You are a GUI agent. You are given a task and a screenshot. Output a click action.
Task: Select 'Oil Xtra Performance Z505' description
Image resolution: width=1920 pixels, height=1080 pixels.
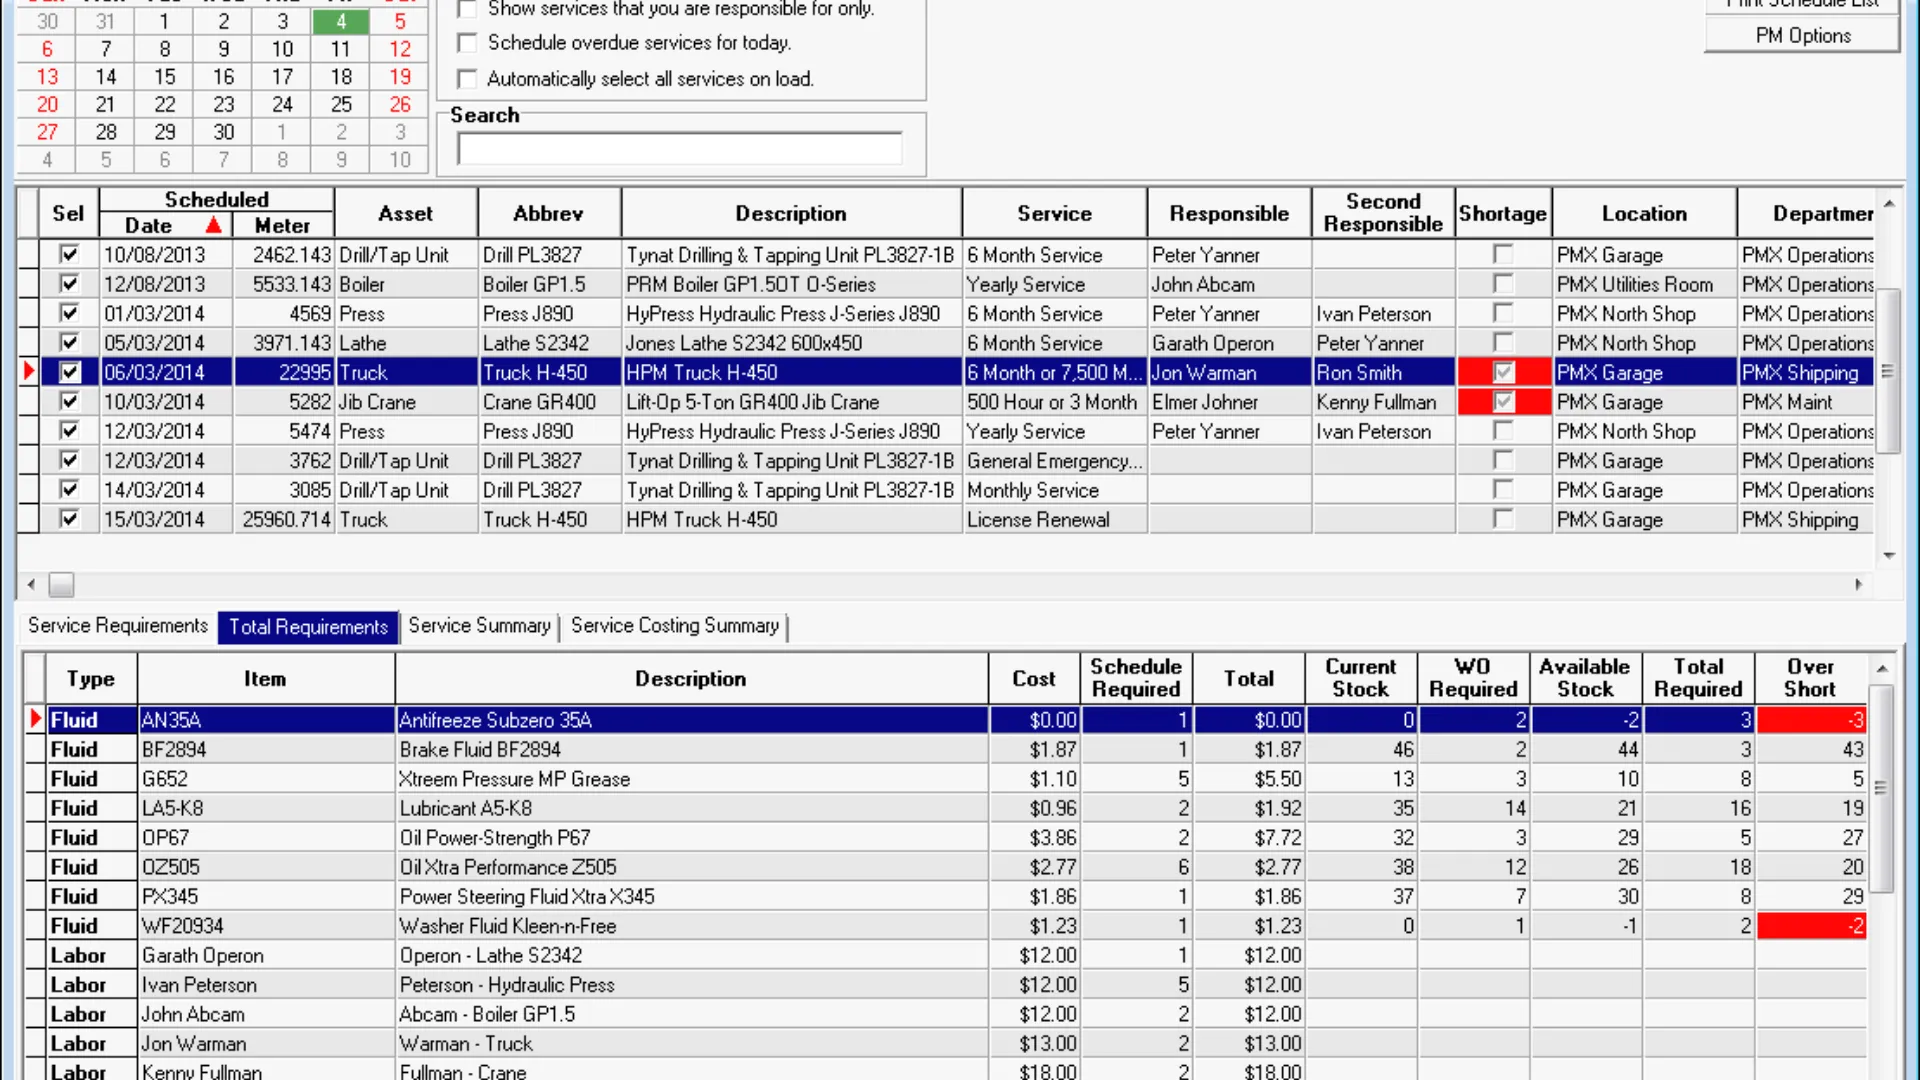[691, 867]
